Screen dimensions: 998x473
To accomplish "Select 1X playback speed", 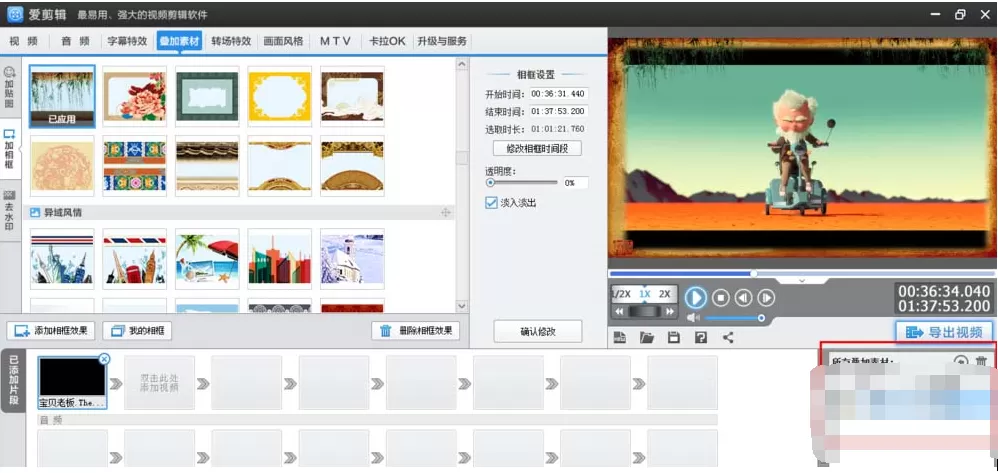I will click(x=645, y=294).
